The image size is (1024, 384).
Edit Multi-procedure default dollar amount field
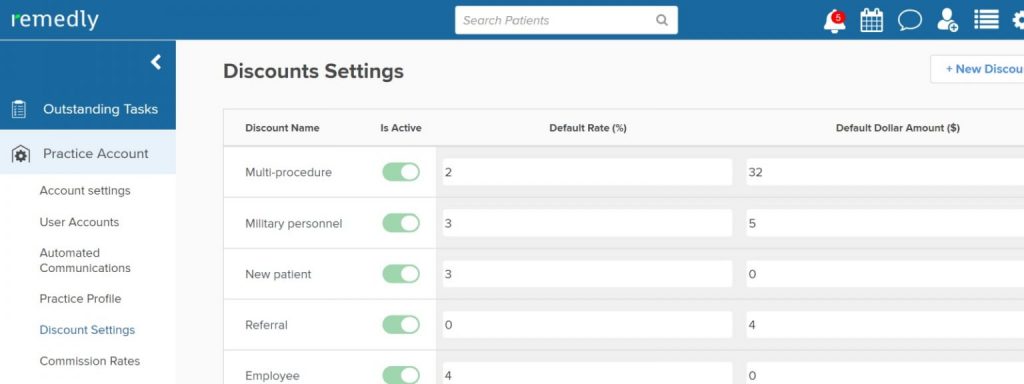click(885, 172)
